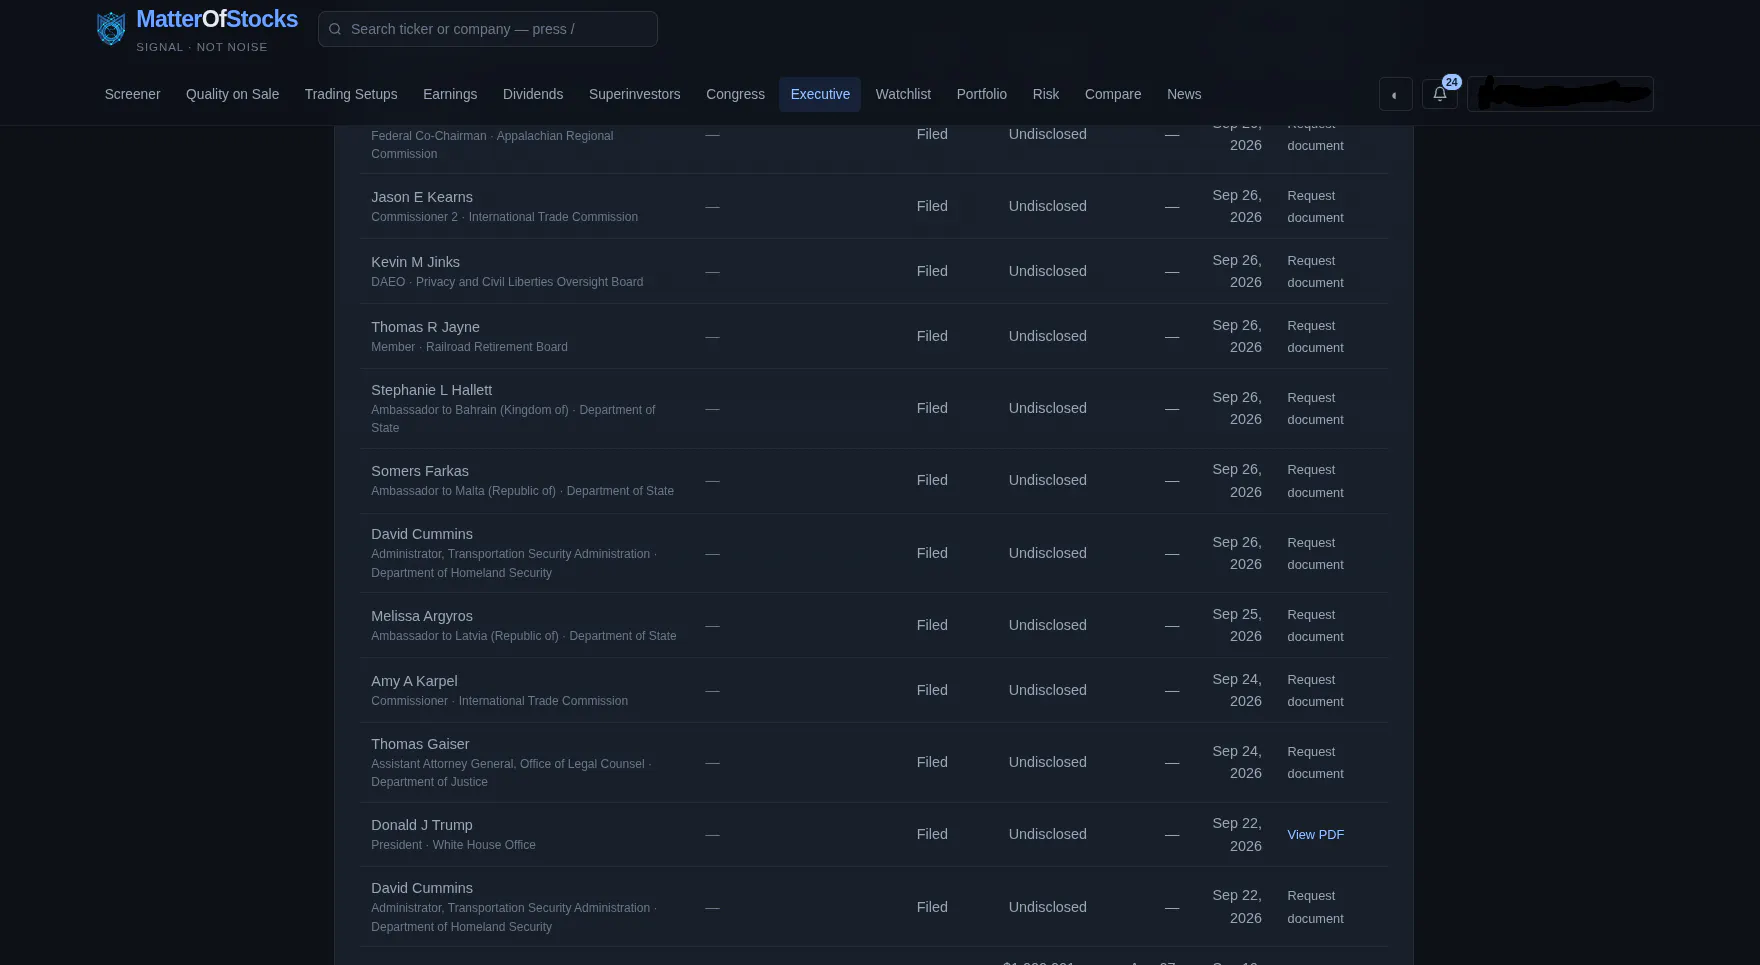Request document for Thomas R Jayne

point(1315,337)
